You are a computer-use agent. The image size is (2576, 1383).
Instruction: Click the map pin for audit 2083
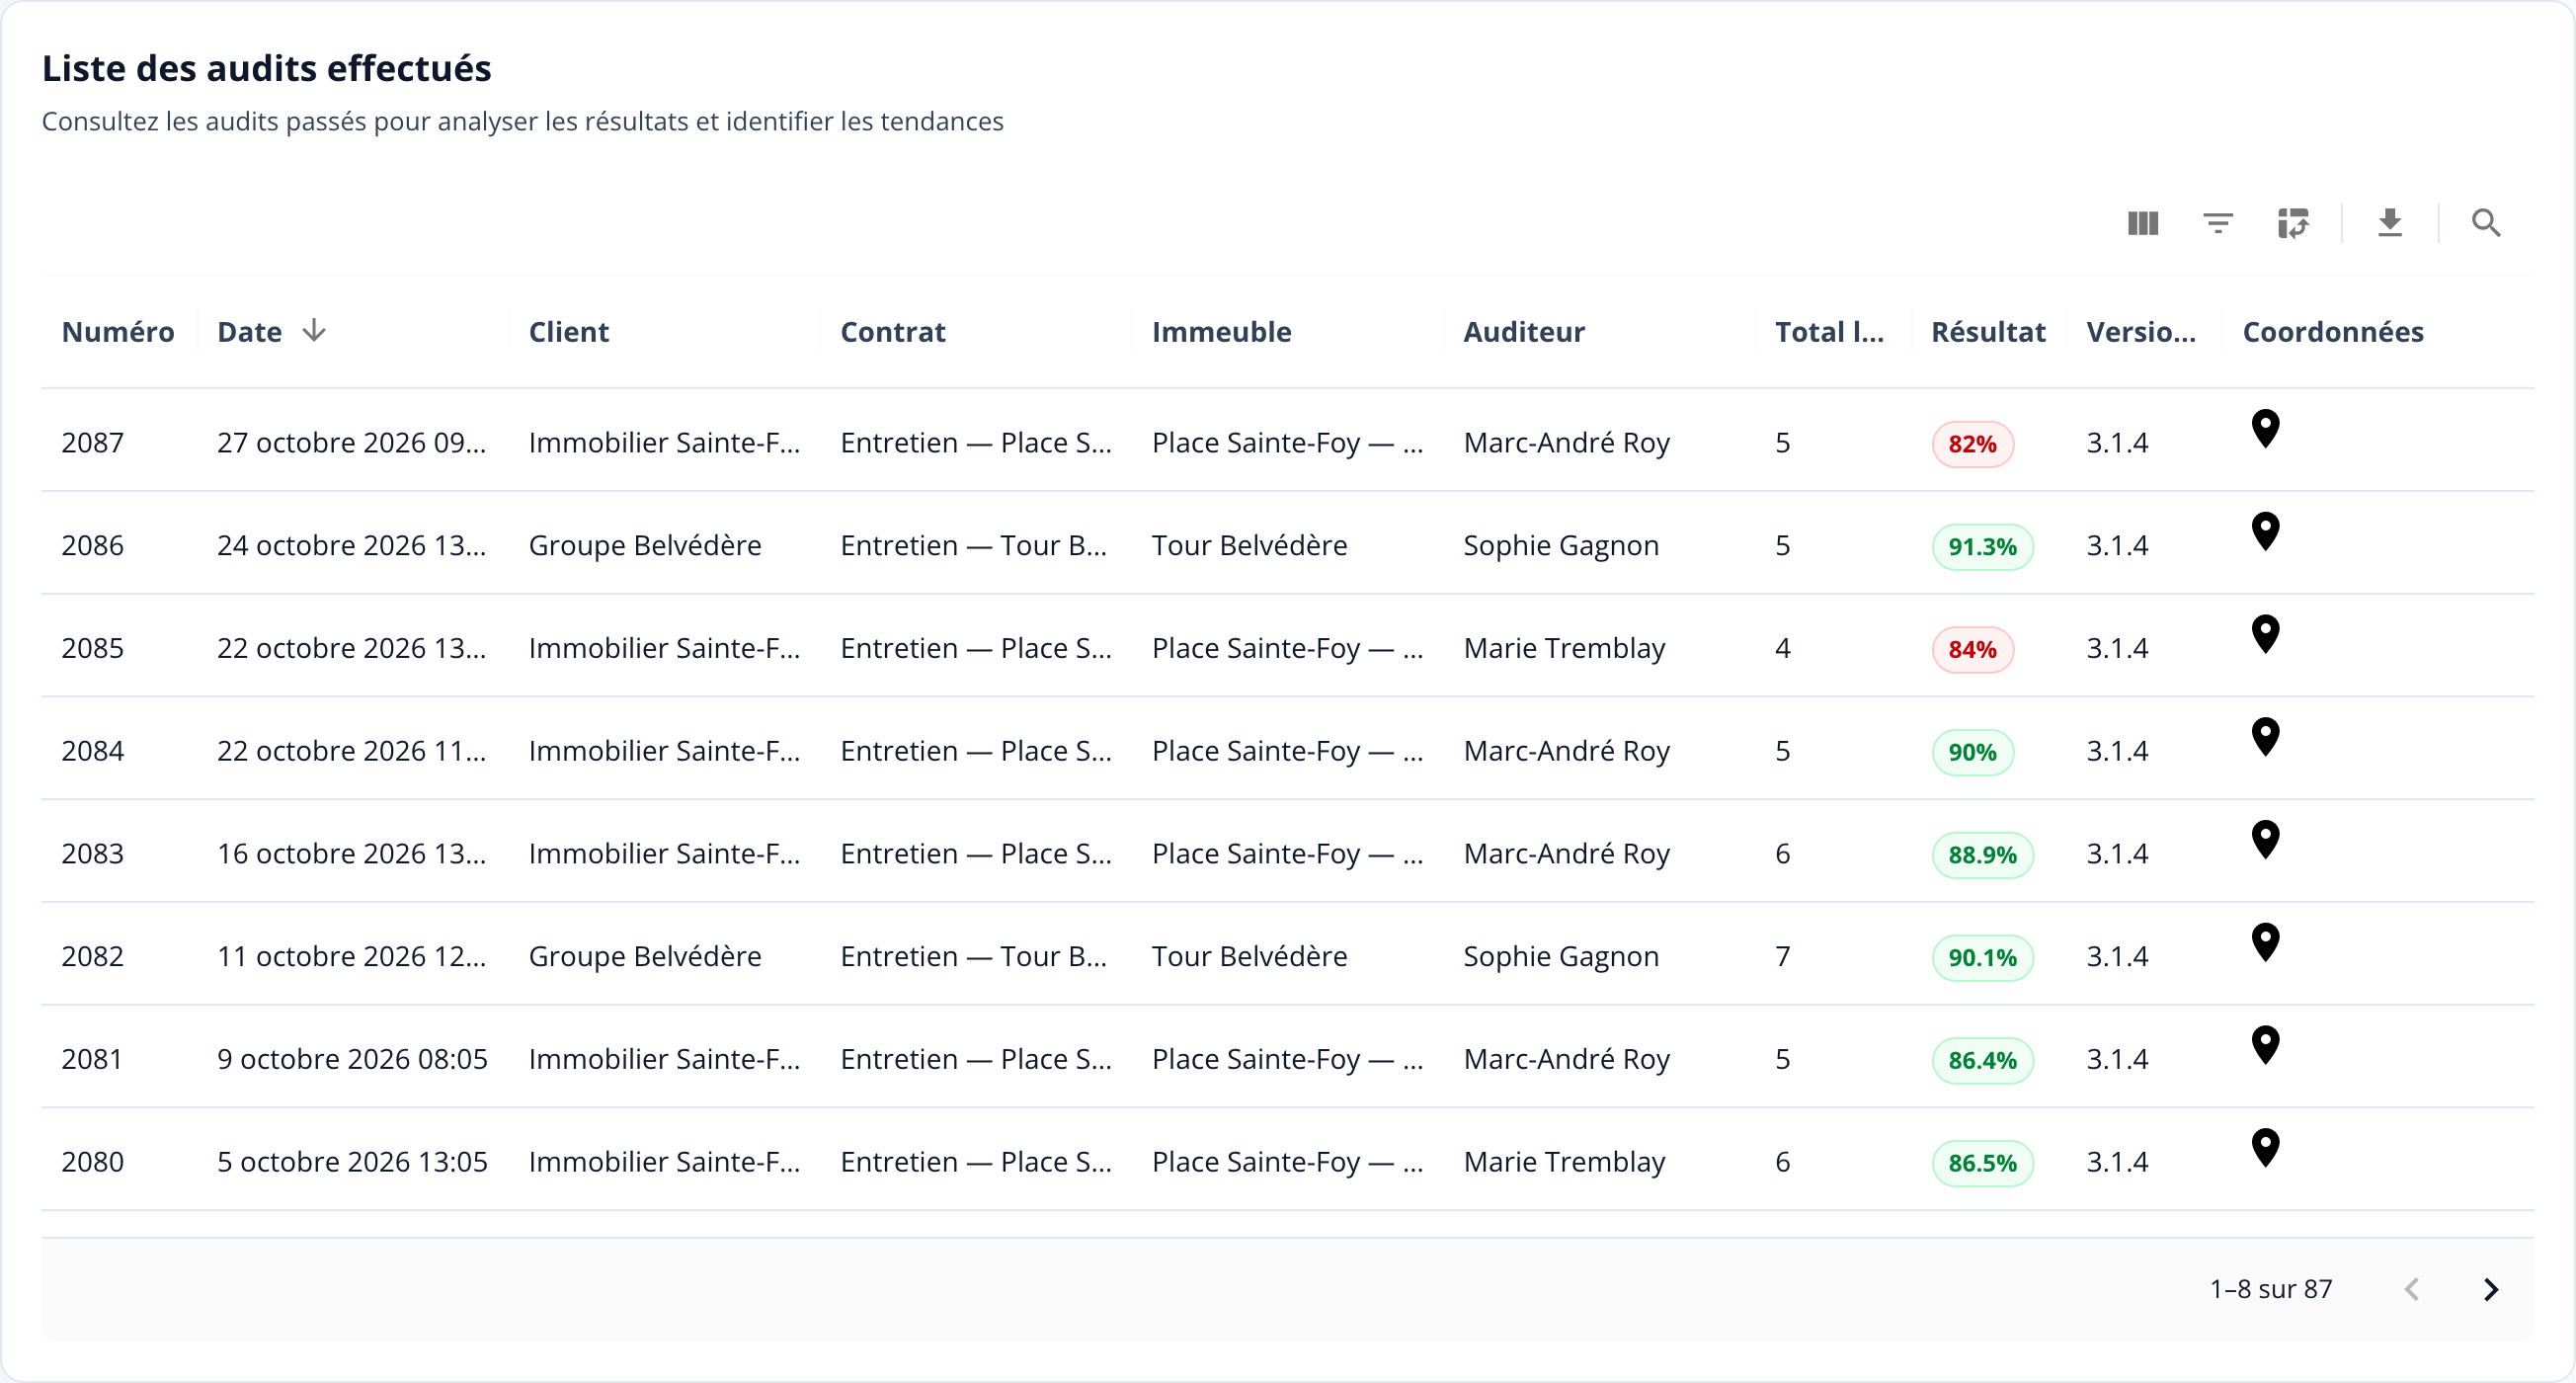click(2265, 840)
